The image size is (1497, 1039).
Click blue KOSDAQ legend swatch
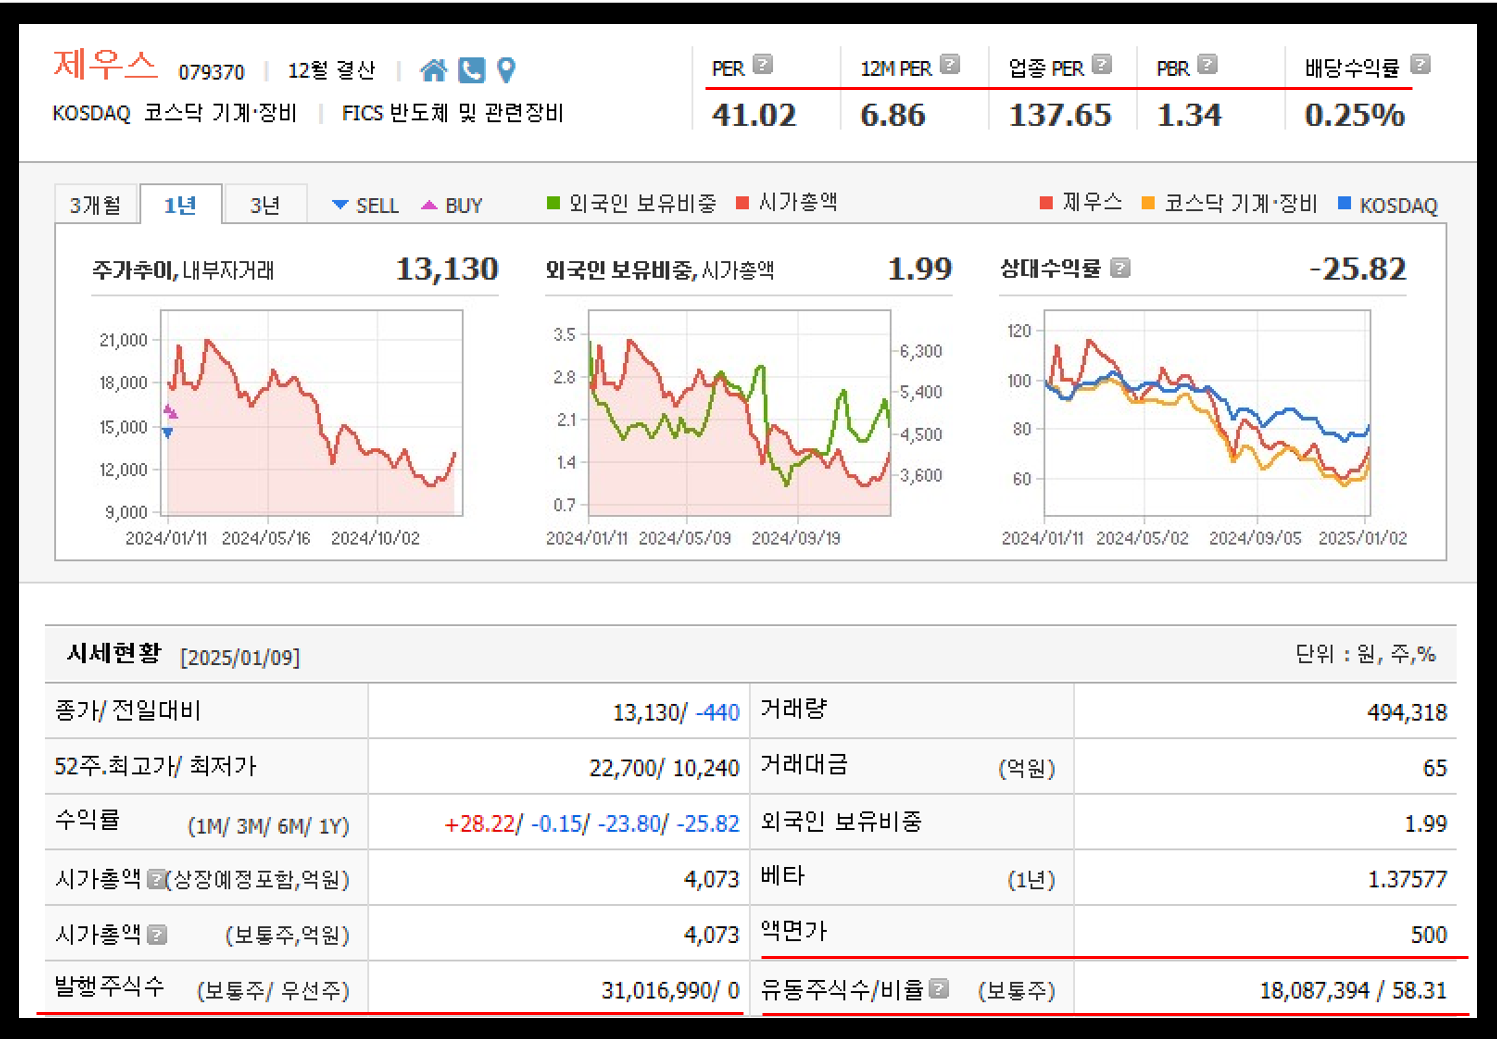pos(1344,203)
